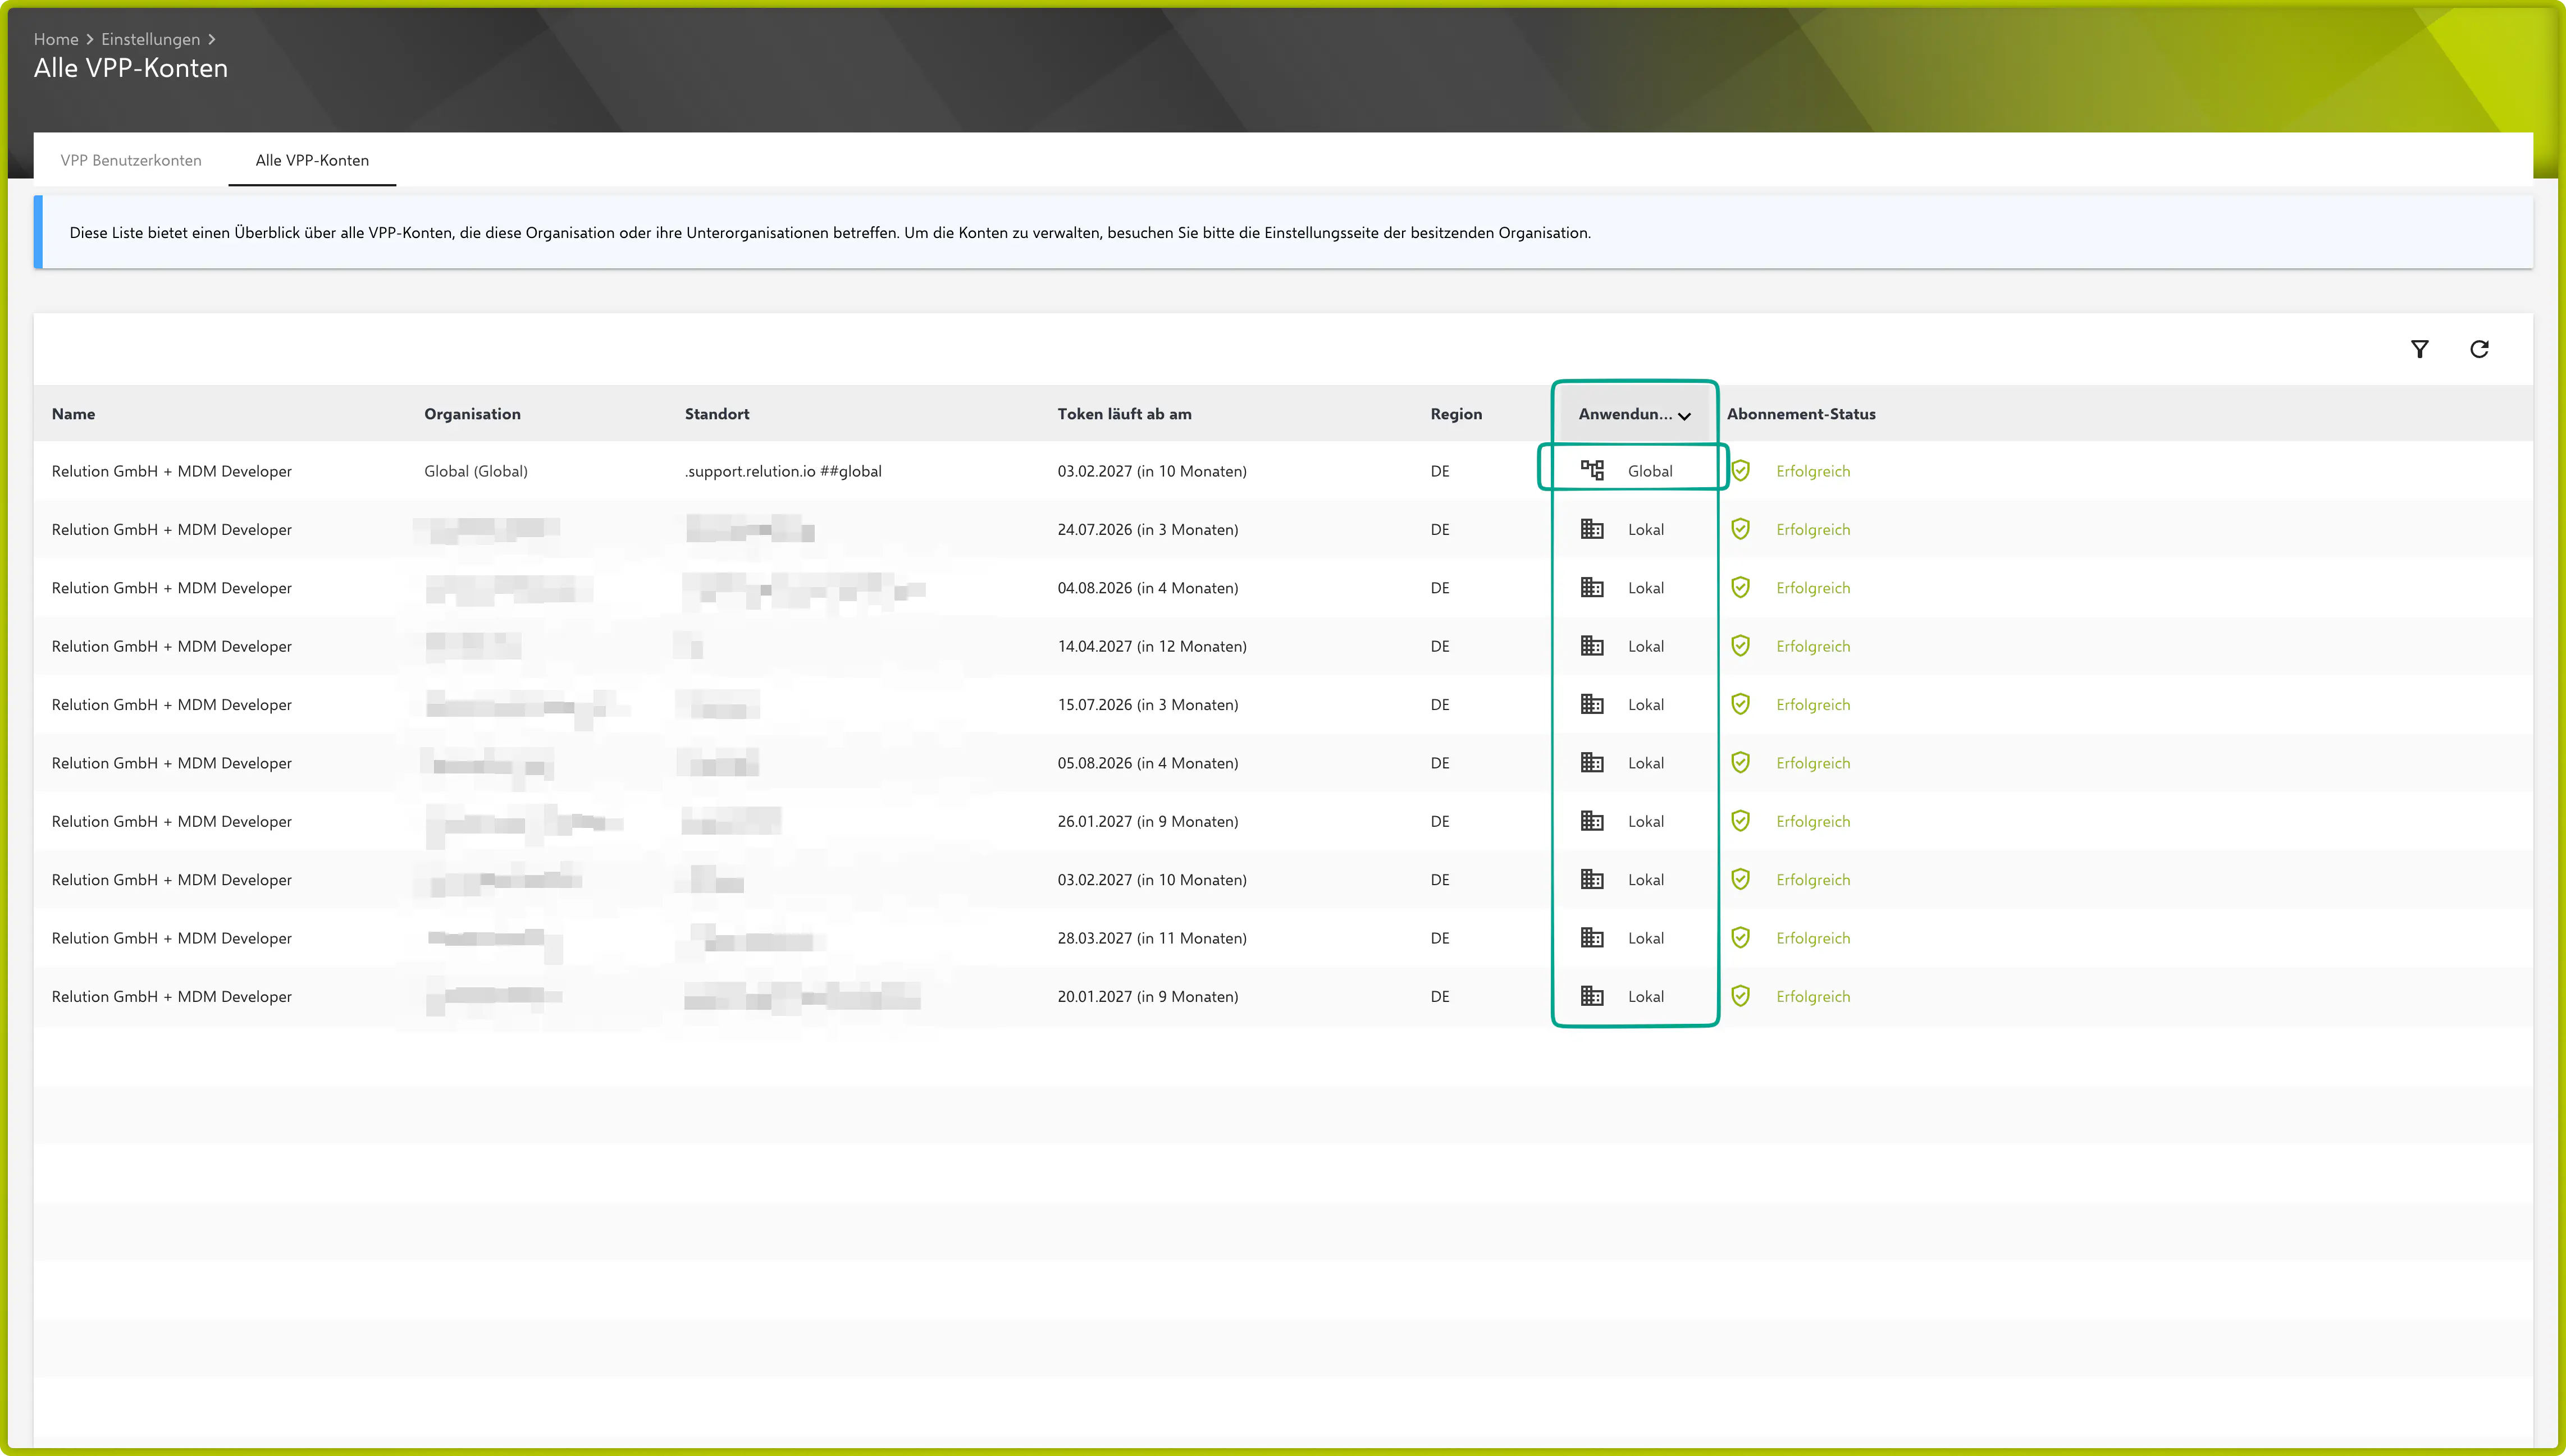Click the building icon for token 24.07.2026
Image resolution: width=2566 pixels, height=1456 pixels.
[1592, 529]
